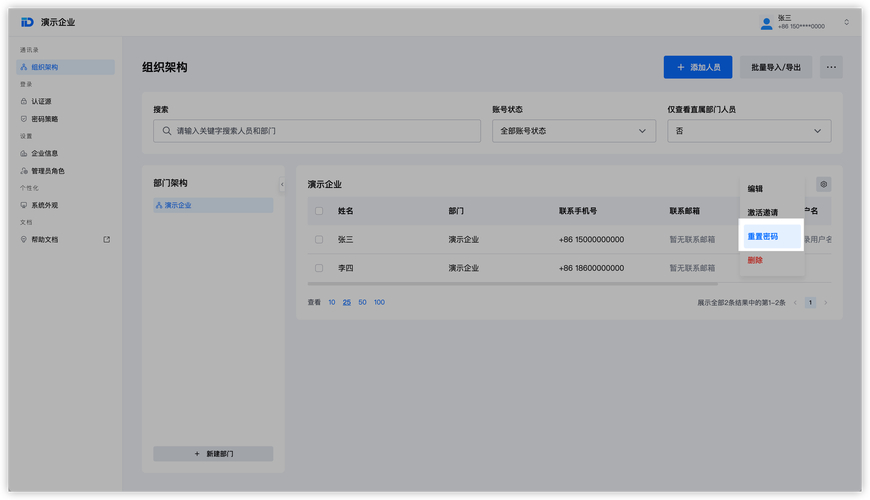Check the row checkbox for 张三
The image size is (870, 500).
319,240
